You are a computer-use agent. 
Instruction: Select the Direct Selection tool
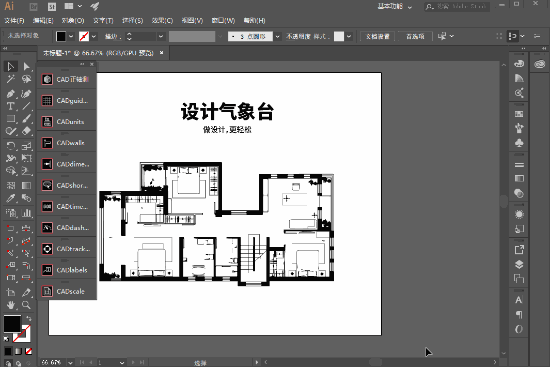click(26, 66)
